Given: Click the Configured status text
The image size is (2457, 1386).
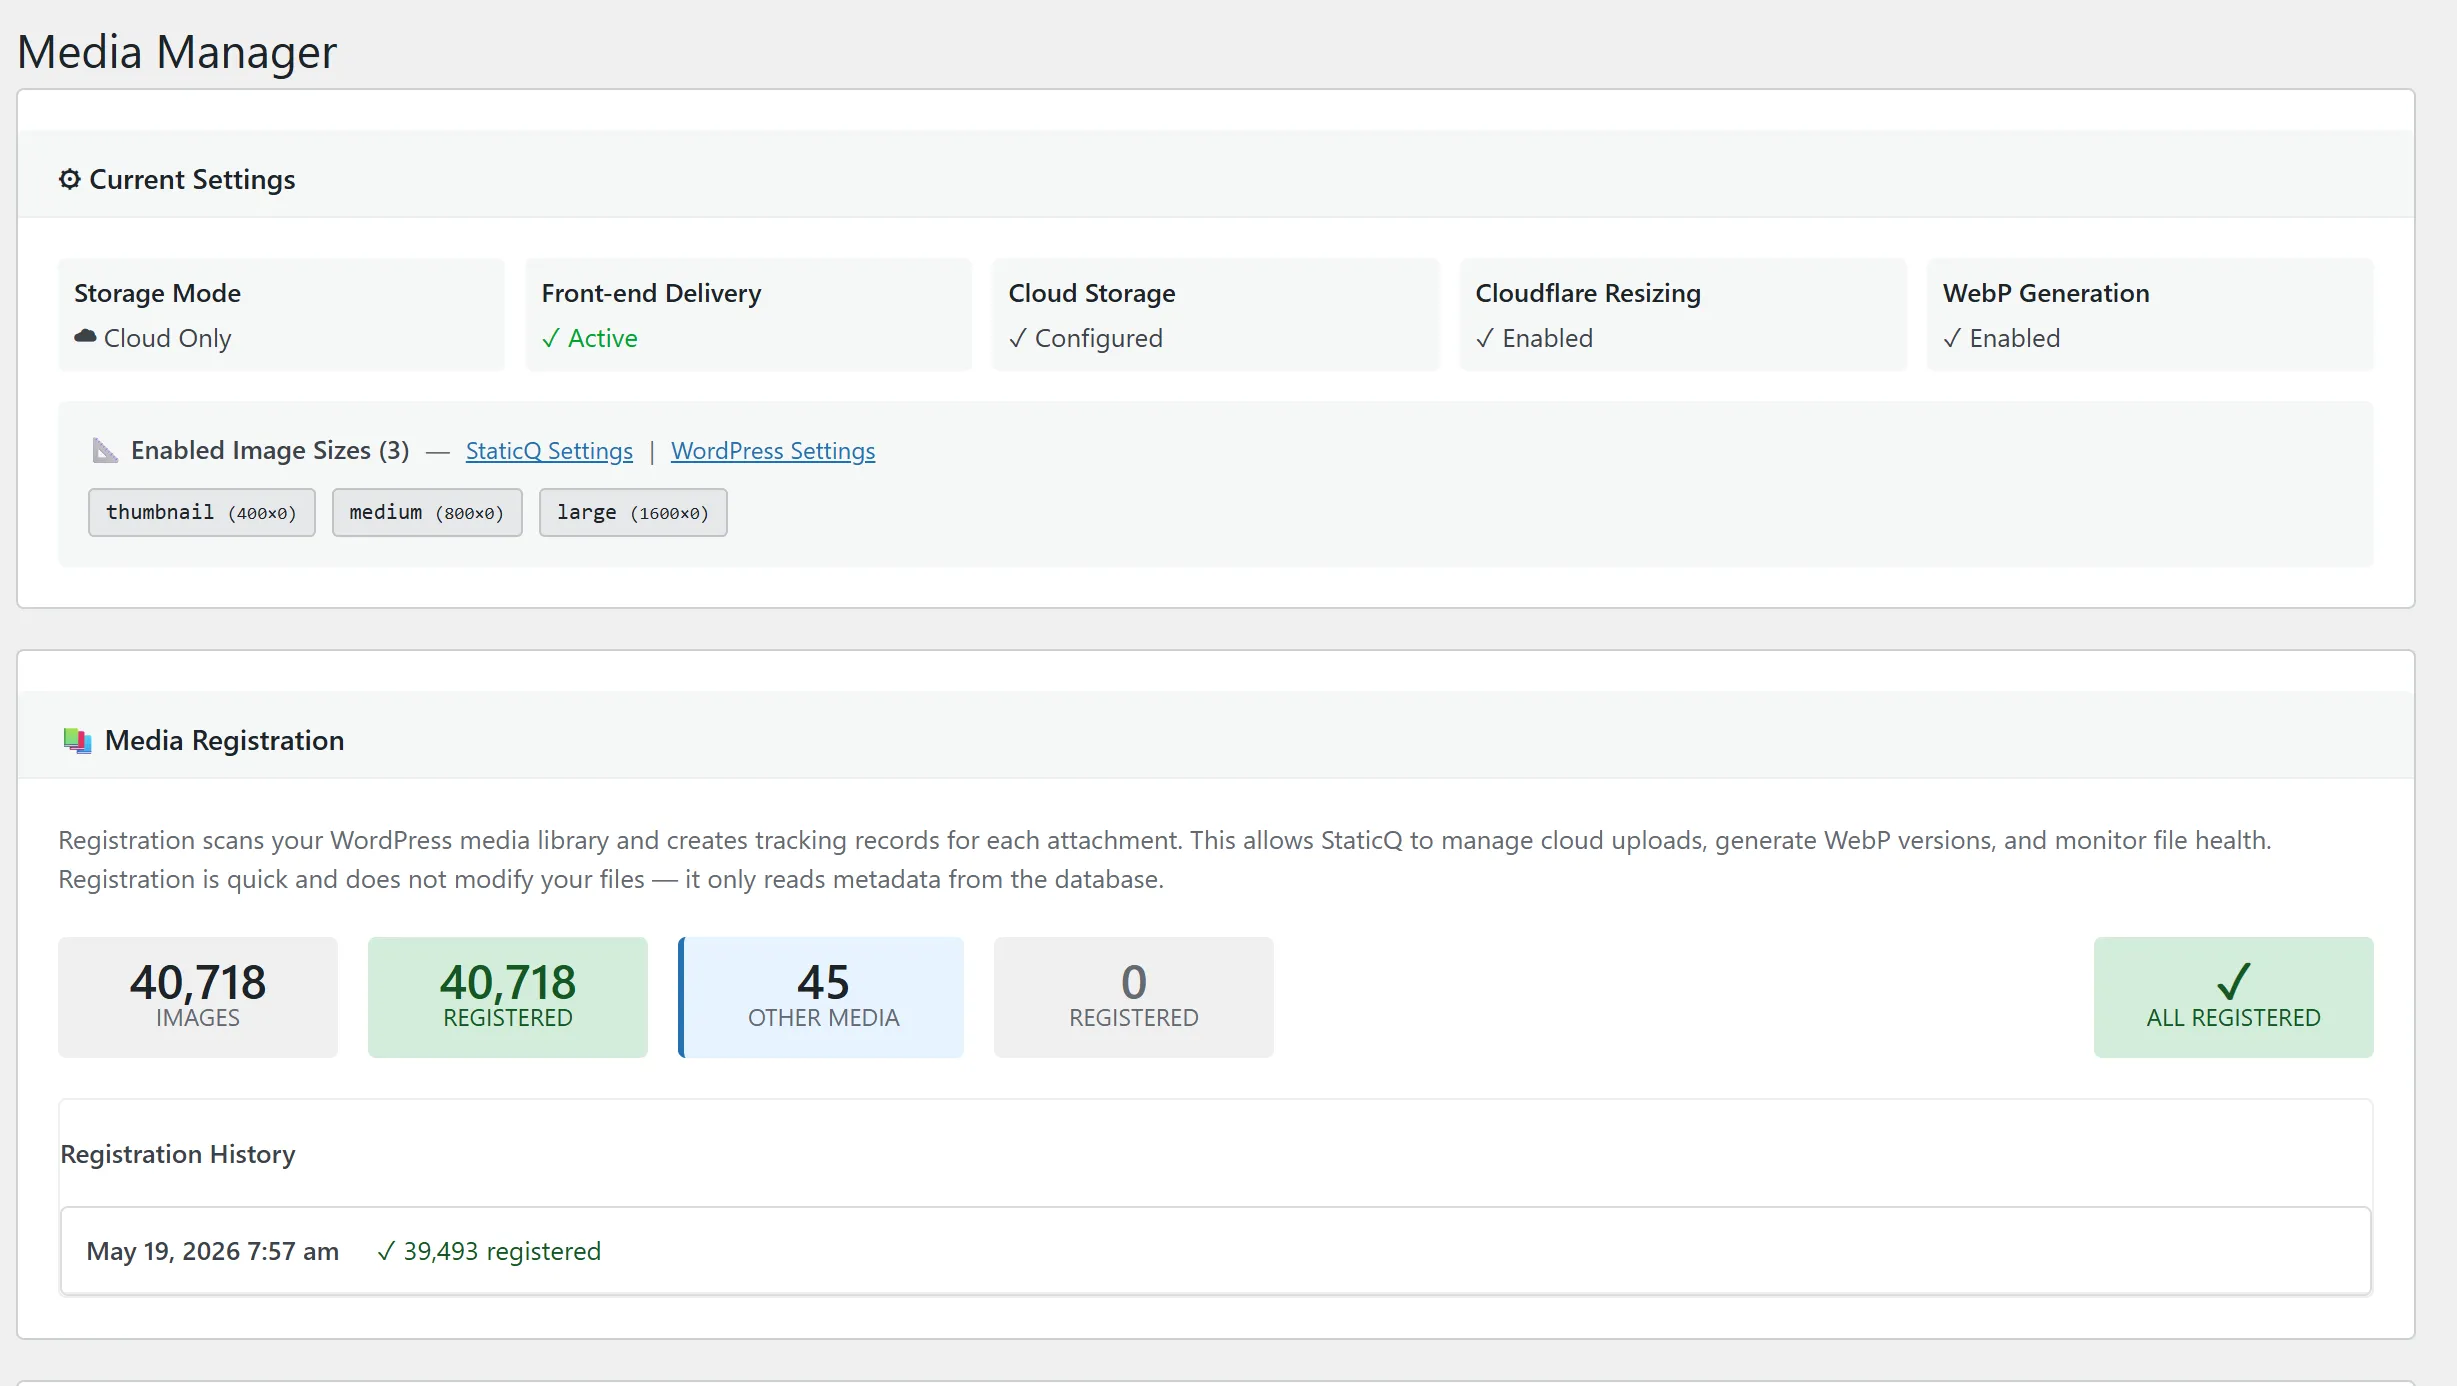Looking at the screenshot, I should coord(1098,338).
